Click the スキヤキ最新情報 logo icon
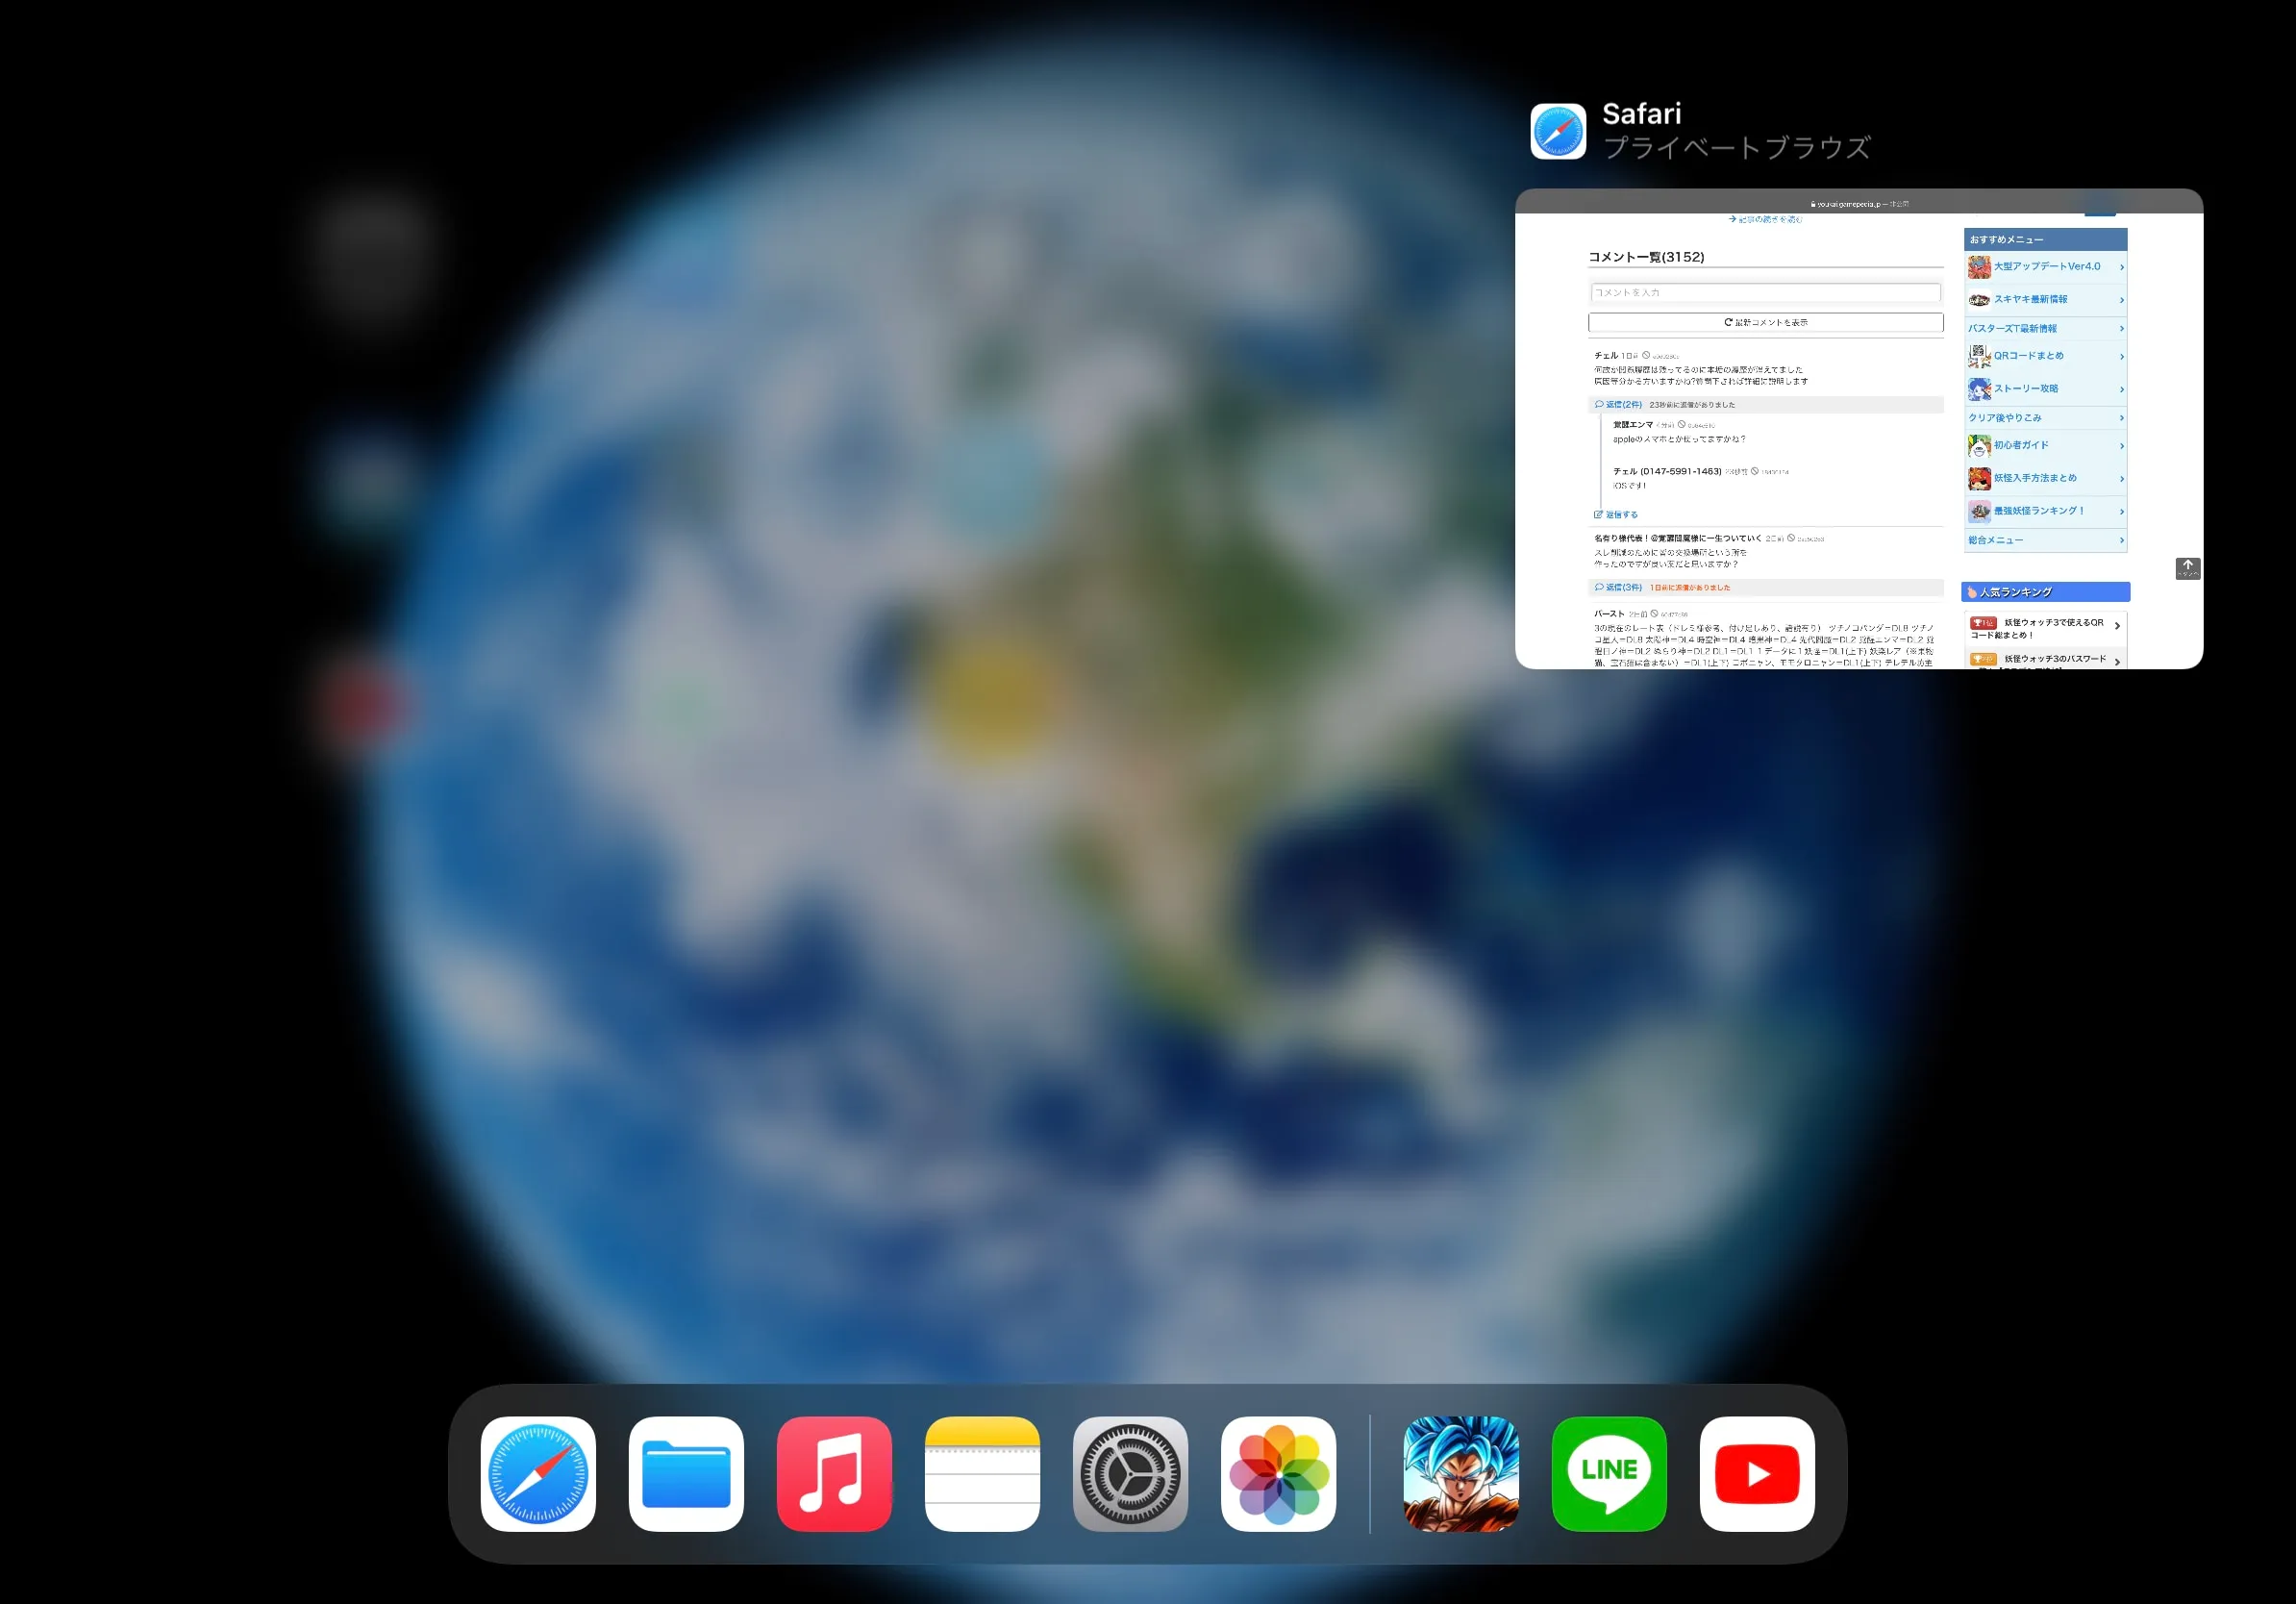The width and height of the screenshot is (2296, 1604). pos(1978,300)
